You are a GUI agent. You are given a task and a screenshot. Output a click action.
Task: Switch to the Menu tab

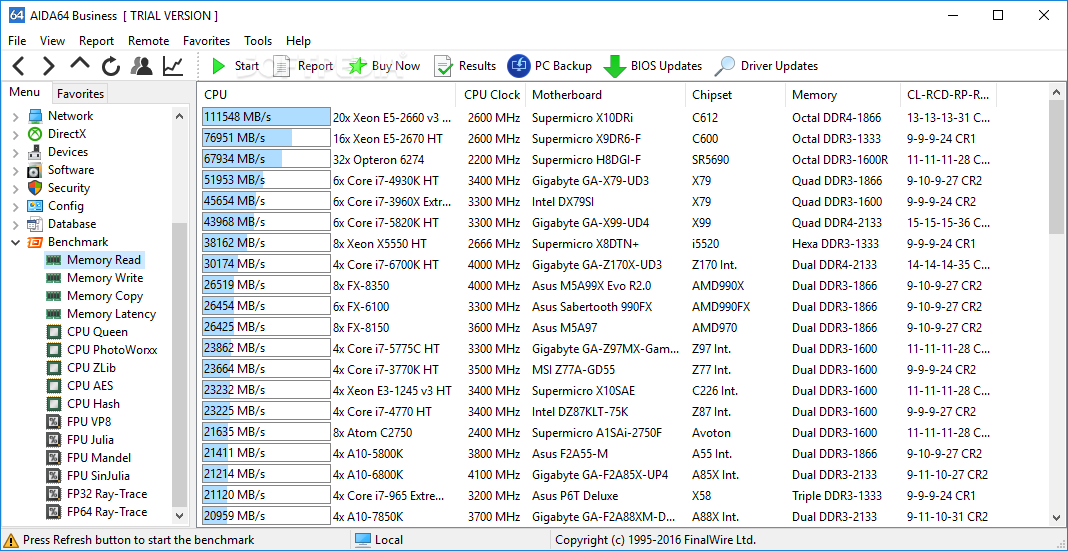(25, 93)
